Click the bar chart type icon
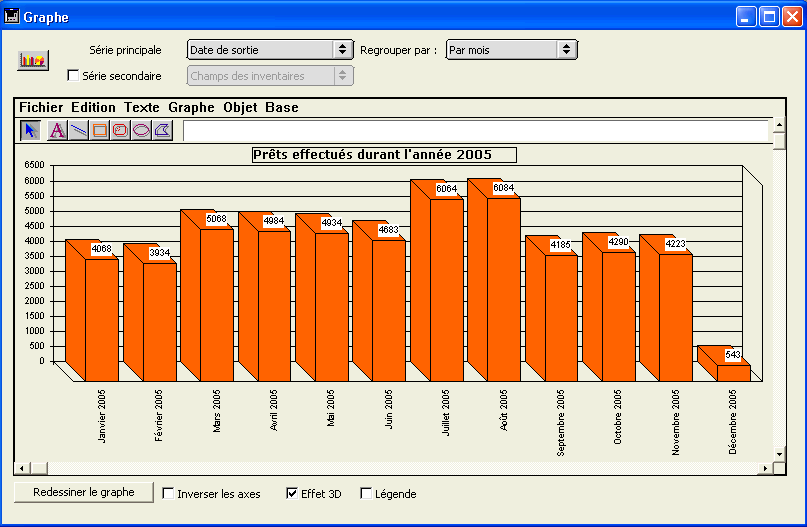The width and height of the screenshot is (807, 527). coord(33,60)
